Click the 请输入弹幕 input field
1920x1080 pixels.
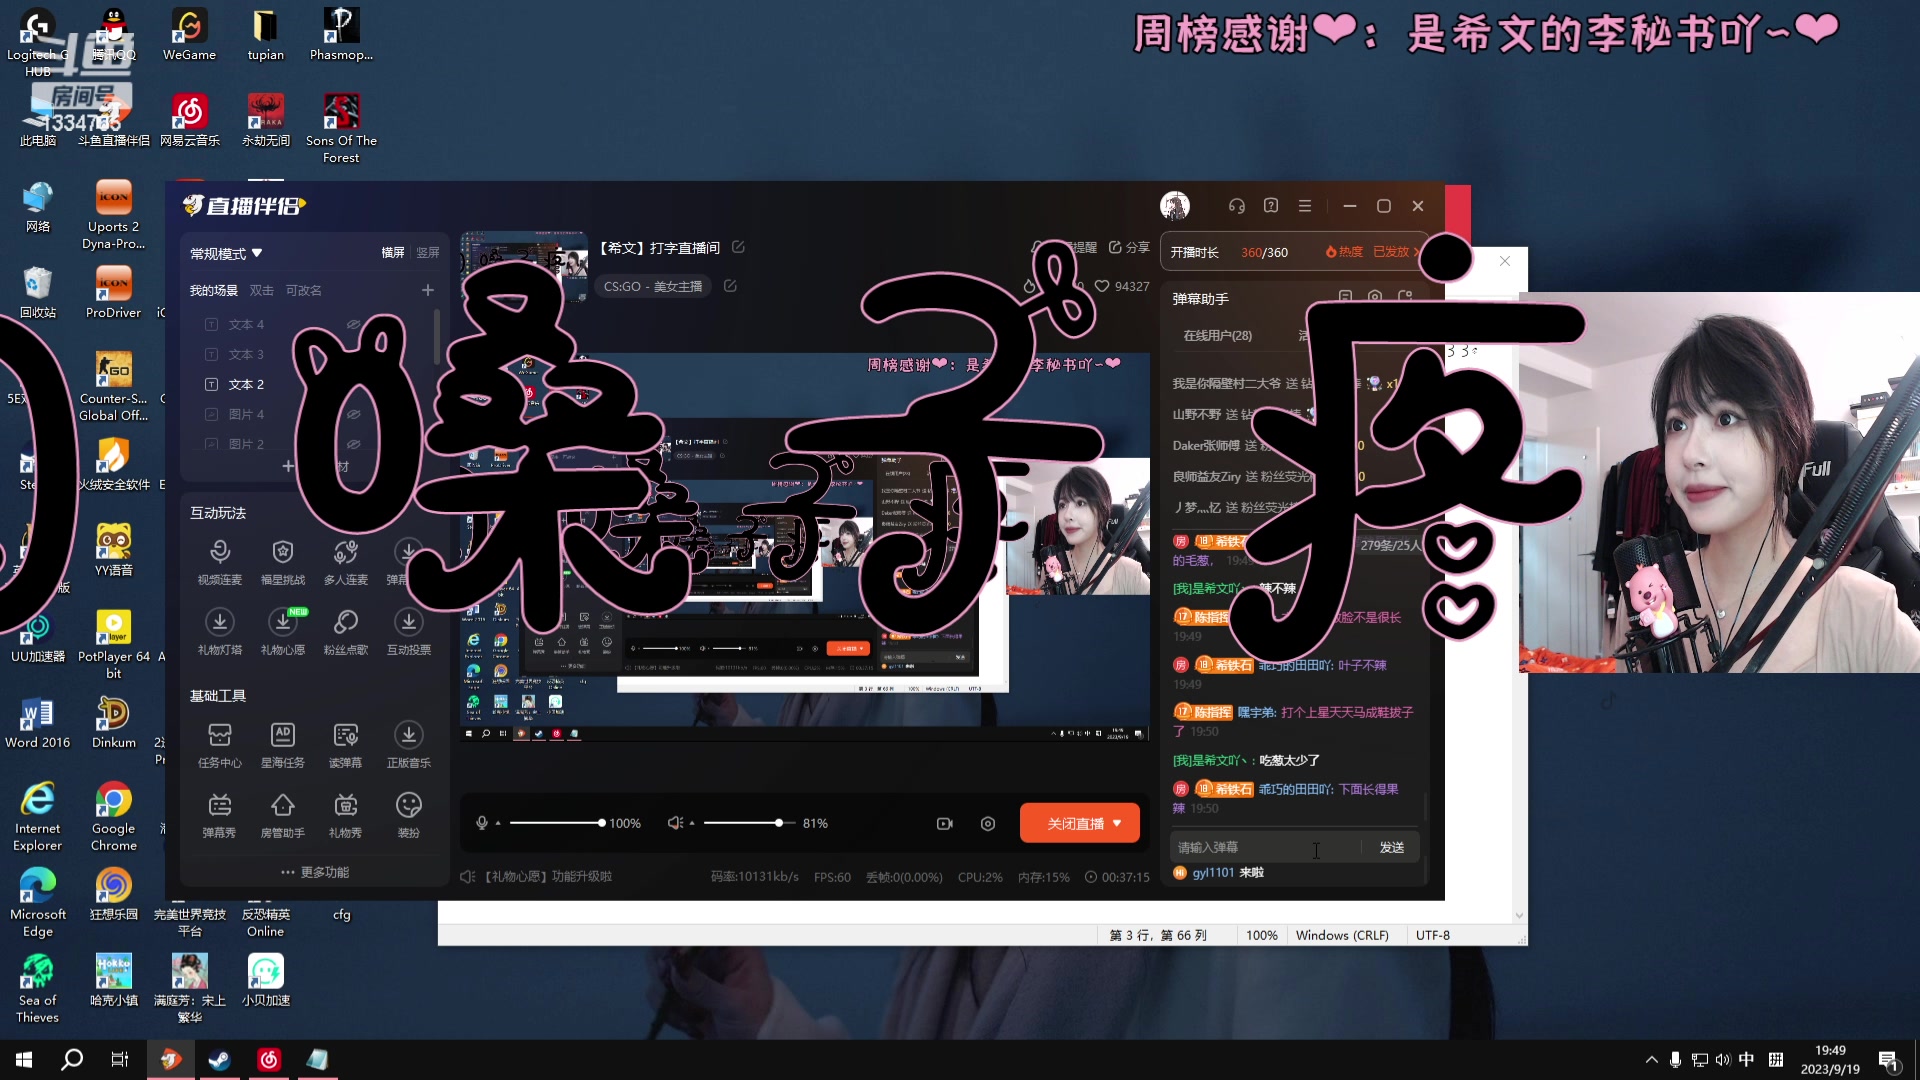click(x=1265, y=847)
